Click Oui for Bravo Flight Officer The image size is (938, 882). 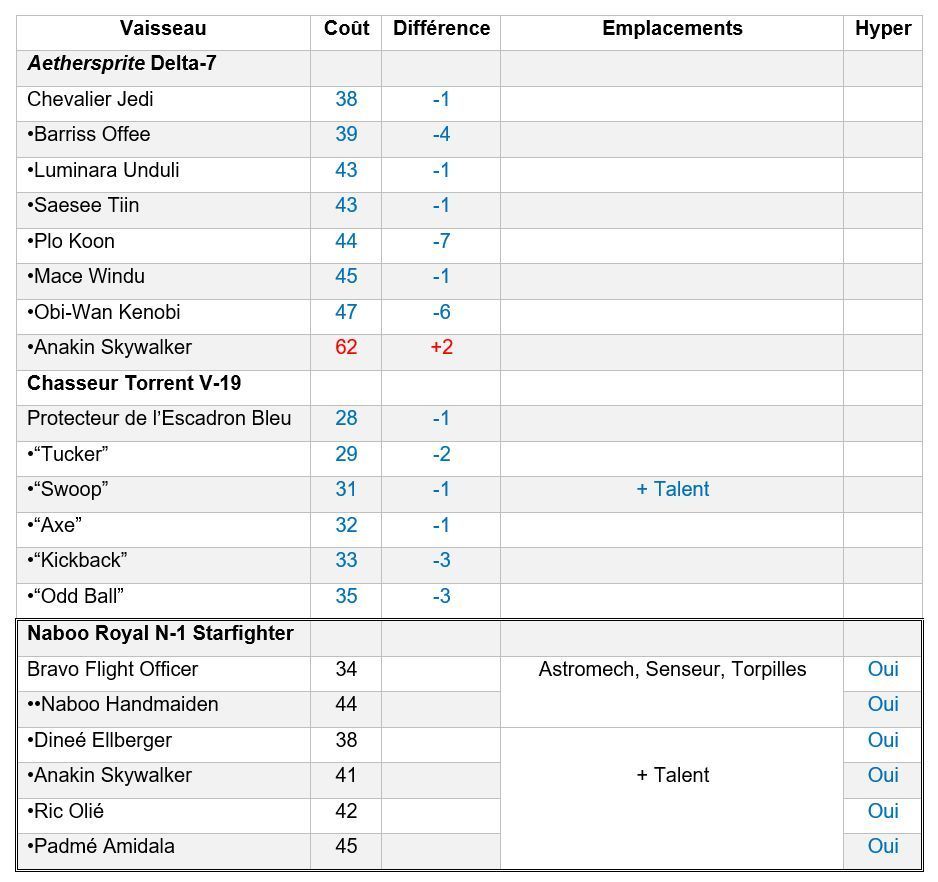(x=883, y=669)
